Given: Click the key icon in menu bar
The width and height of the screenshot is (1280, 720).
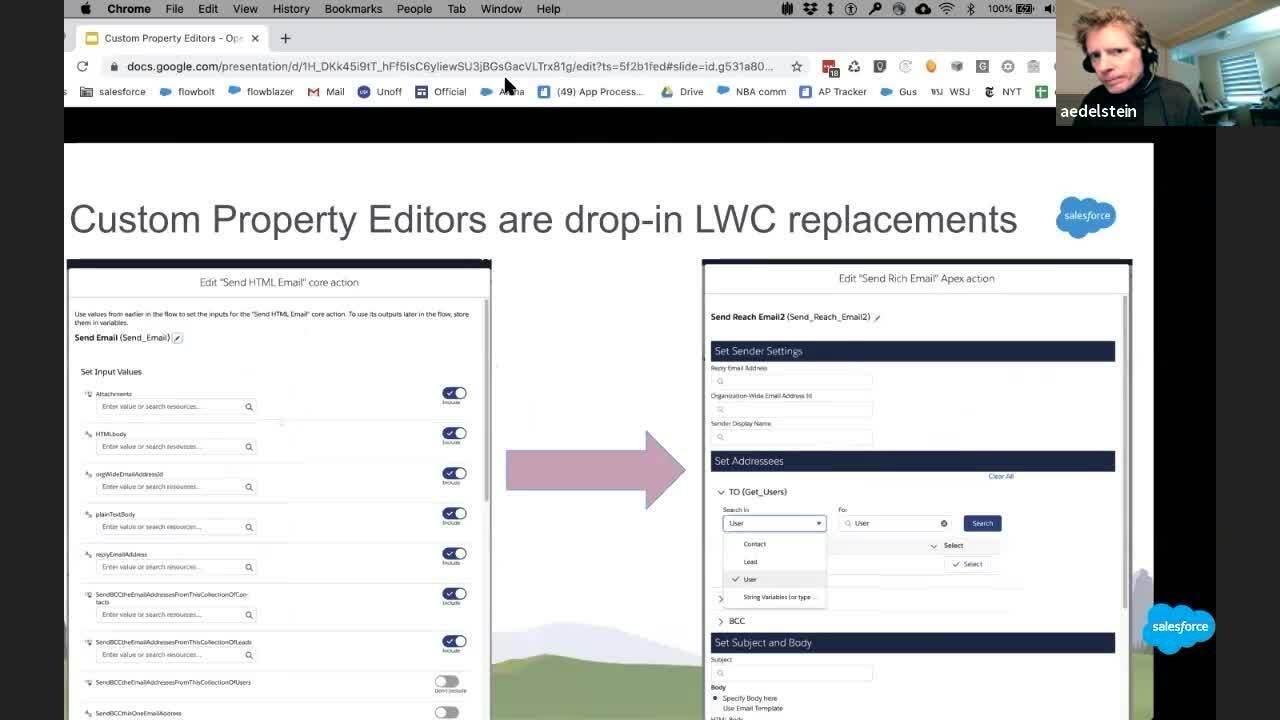Looking at the screenshot, I should (x=875, y=9).
